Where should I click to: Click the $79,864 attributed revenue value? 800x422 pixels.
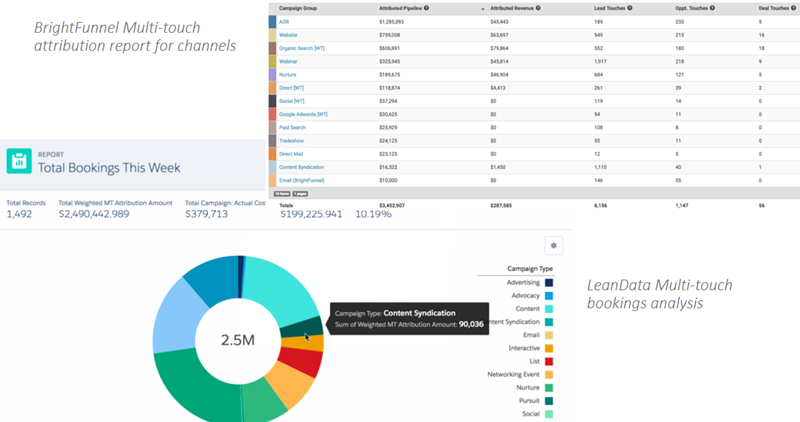click(x=499, y=48)
